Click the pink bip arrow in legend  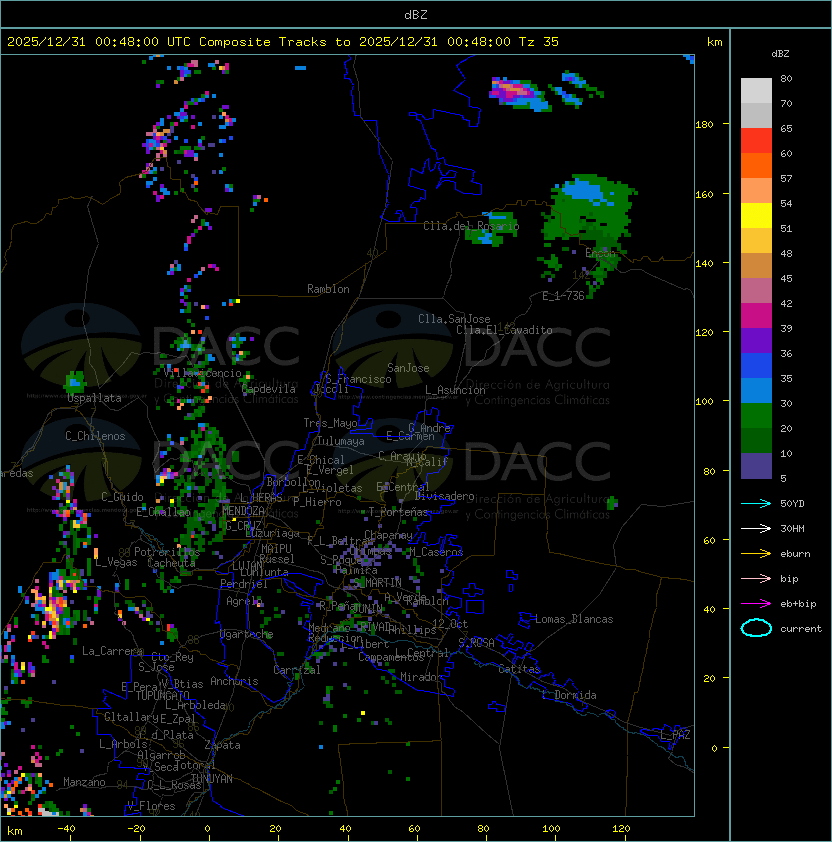coord(756,578)
